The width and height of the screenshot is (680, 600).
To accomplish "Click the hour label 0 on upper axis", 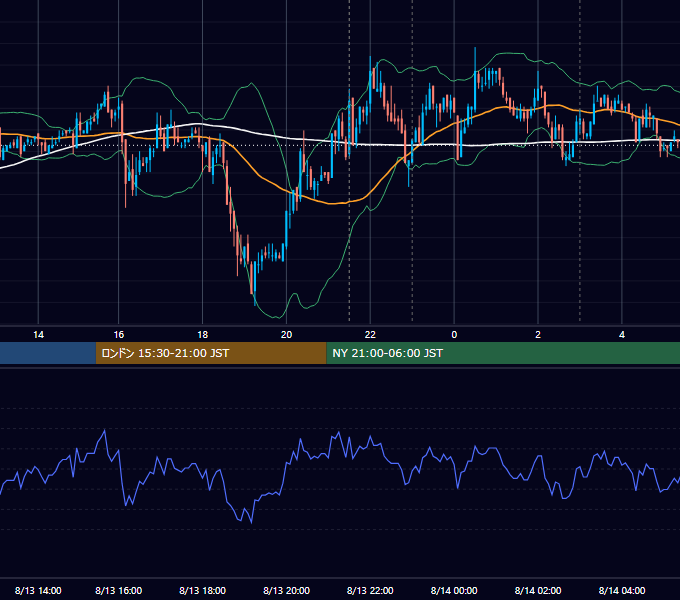I will pos(454,335).
